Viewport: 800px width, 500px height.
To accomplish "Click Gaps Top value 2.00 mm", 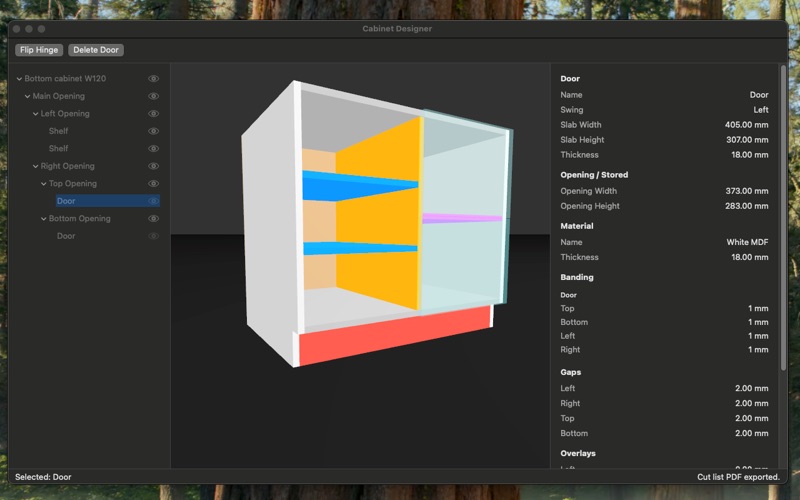I will 752,418.
